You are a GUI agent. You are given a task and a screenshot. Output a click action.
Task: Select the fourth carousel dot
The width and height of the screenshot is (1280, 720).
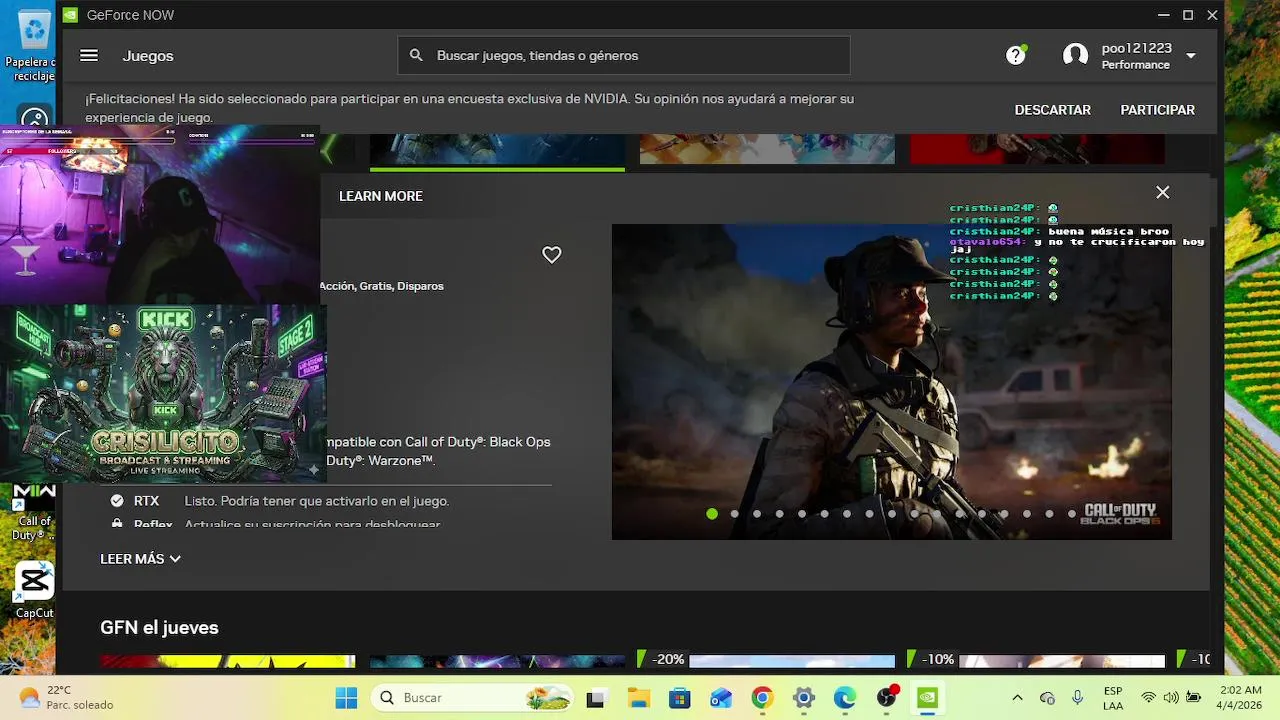pyautogui.click(x=779, y=514)
